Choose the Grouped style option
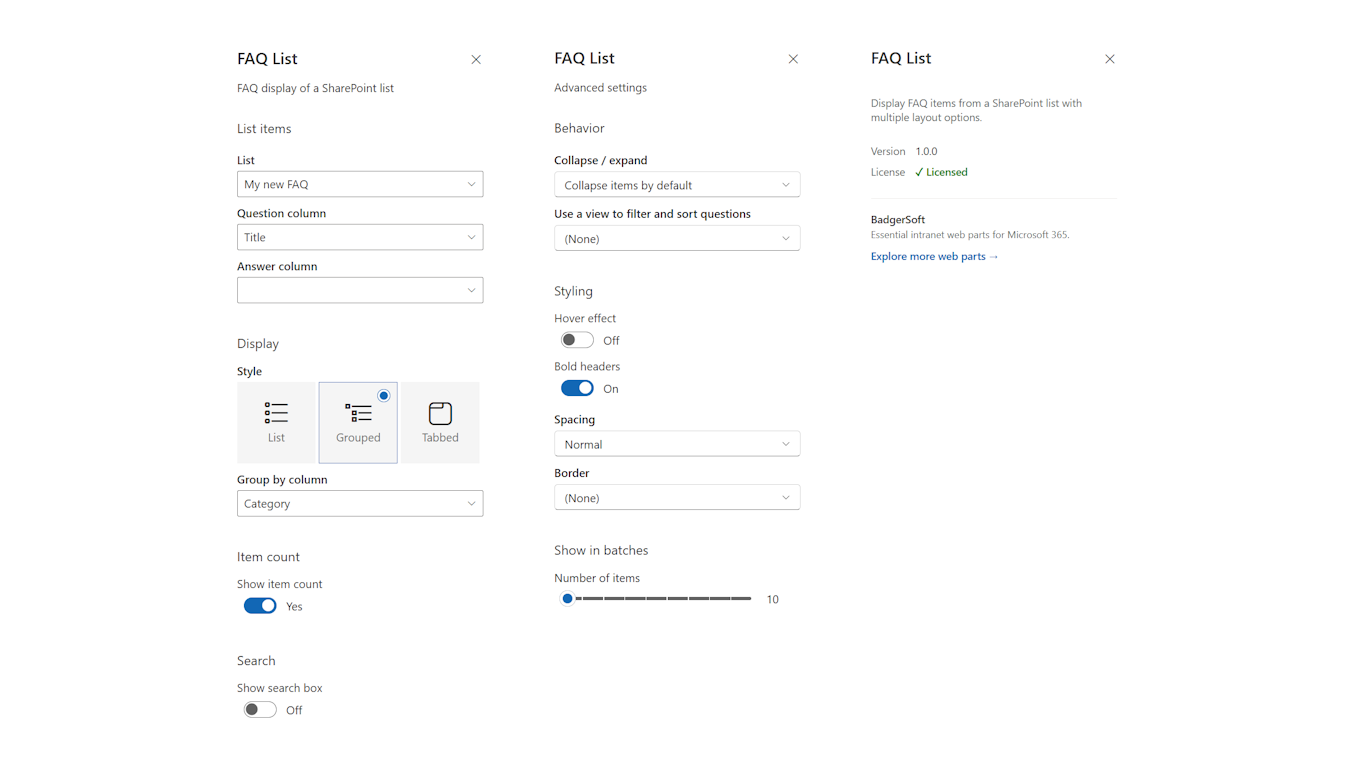 click(358, 422)
